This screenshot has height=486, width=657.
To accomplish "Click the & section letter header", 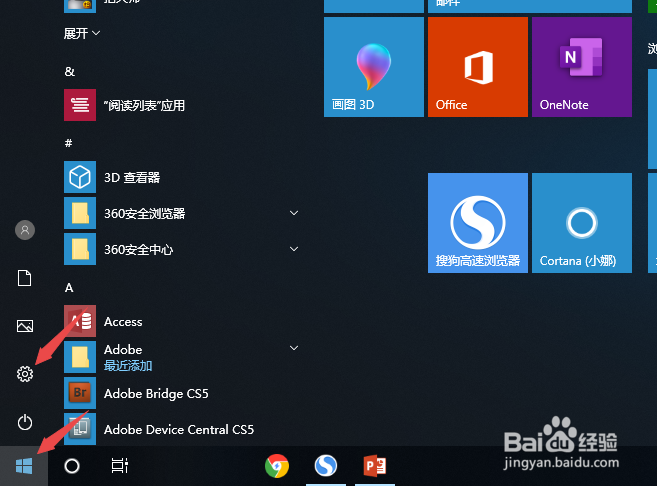I will 70,72.
